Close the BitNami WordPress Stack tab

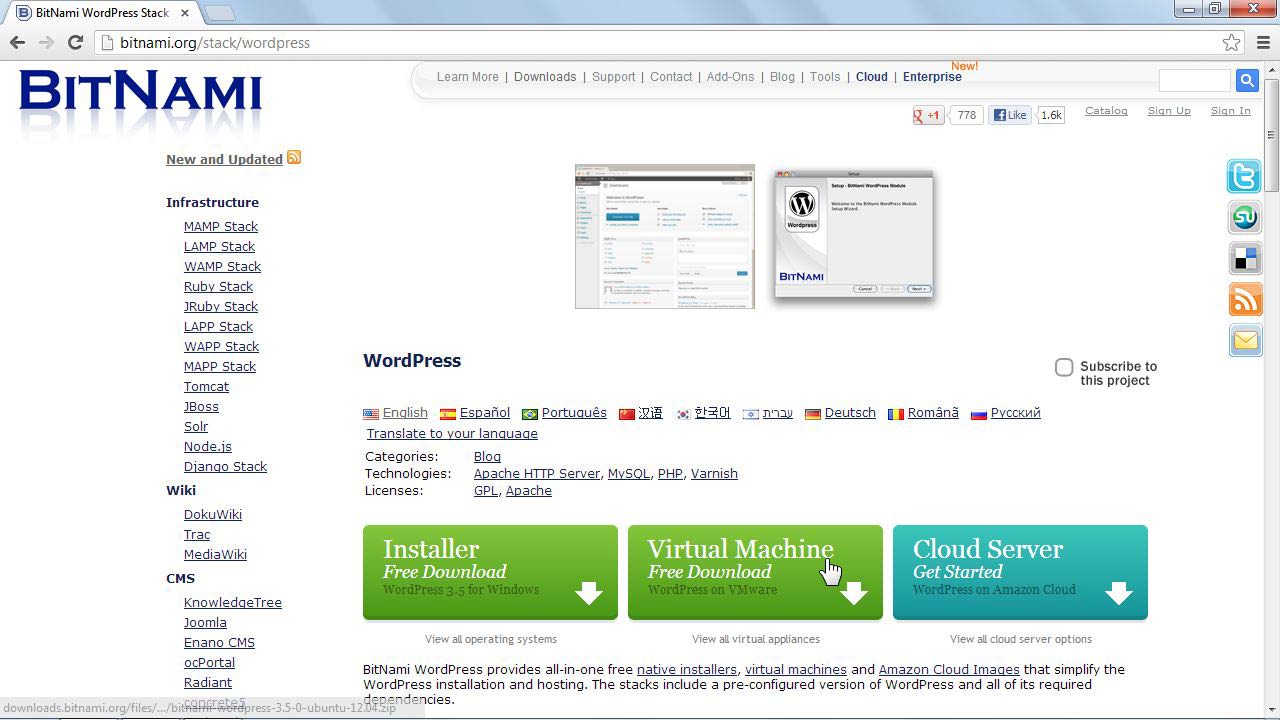pyautogui.click(x=185, y=13)
